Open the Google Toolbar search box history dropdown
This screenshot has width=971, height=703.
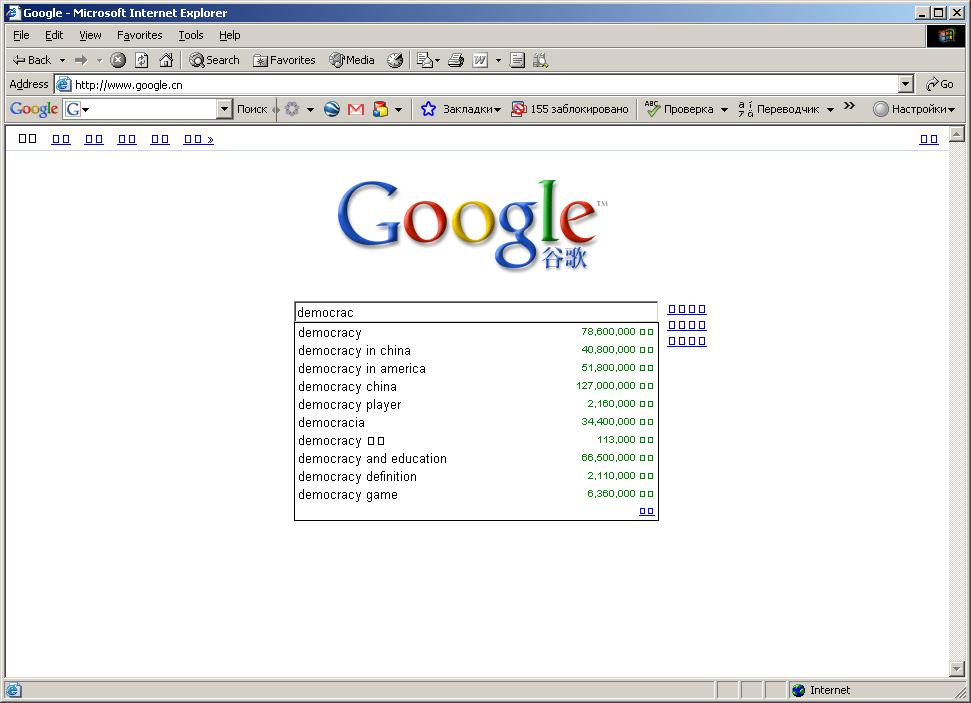224,109
